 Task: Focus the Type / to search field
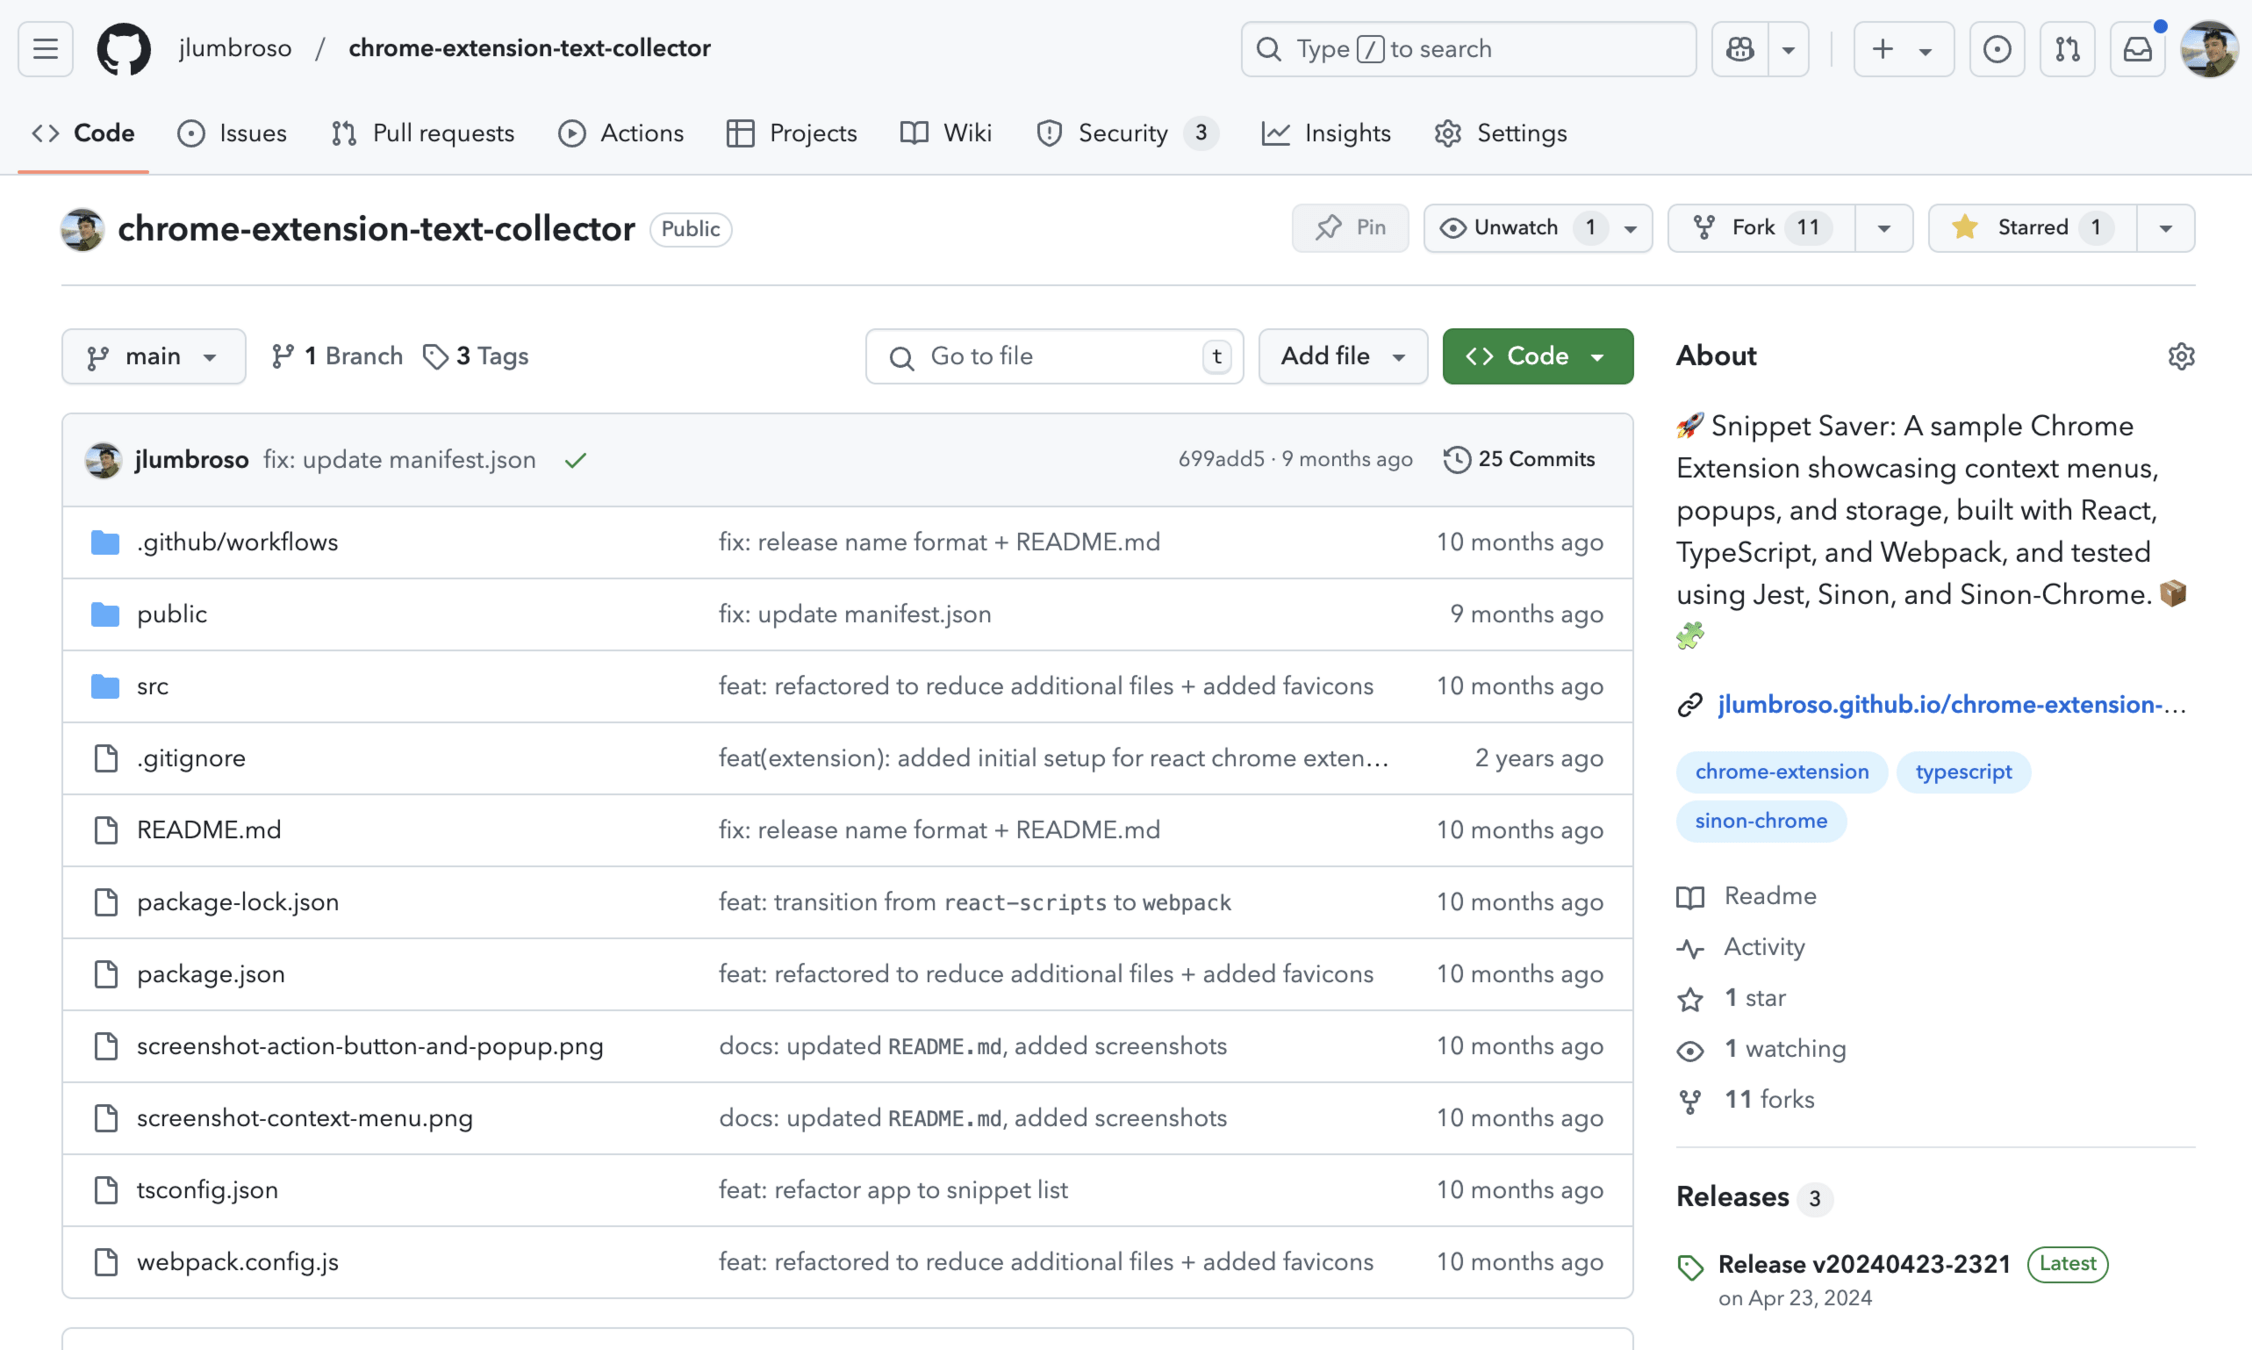(1468, 49)
